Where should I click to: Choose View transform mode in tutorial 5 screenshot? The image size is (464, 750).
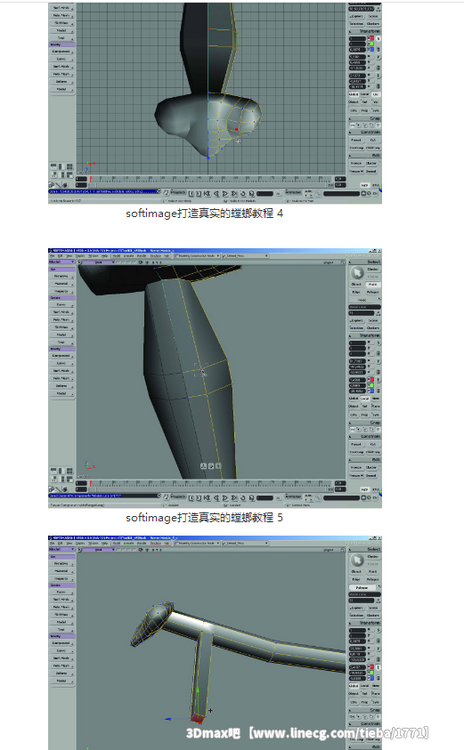376,398
